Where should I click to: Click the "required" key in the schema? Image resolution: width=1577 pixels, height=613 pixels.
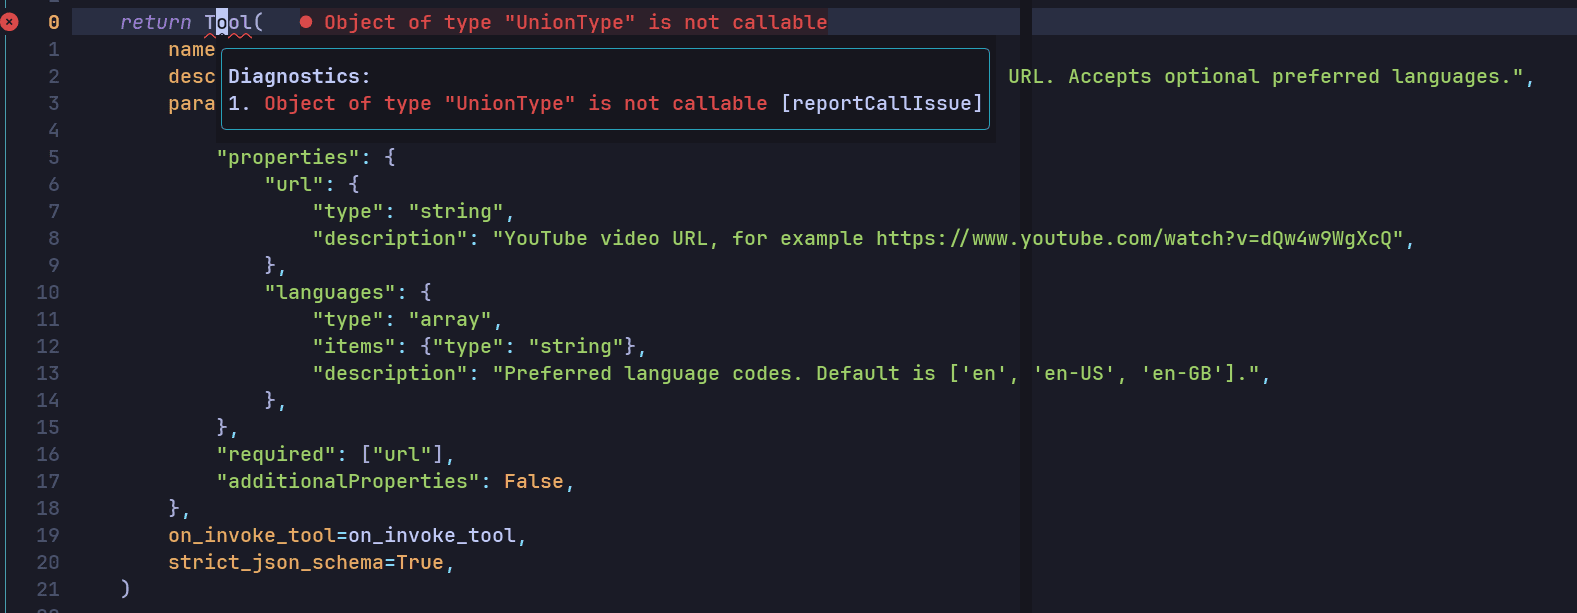pos(276,454)
